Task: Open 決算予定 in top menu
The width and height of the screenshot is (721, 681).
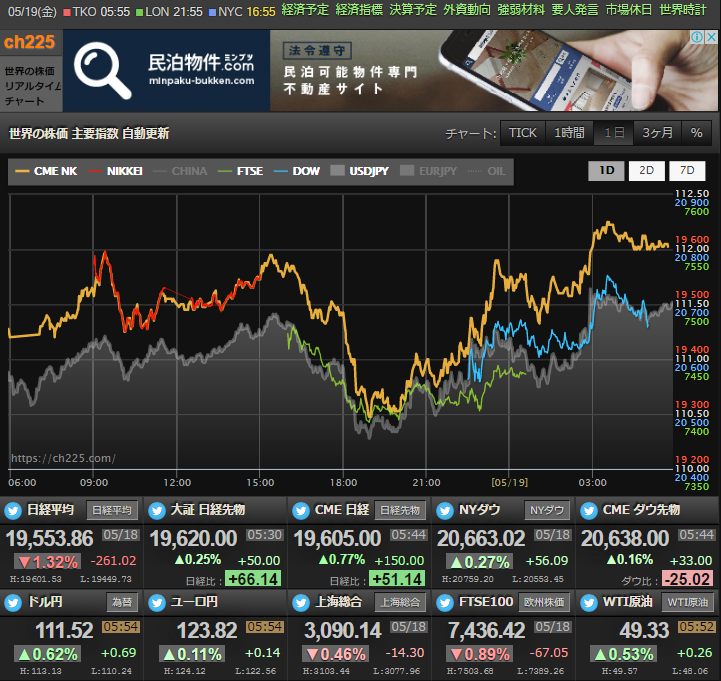Action: click(x=413, y=10)
